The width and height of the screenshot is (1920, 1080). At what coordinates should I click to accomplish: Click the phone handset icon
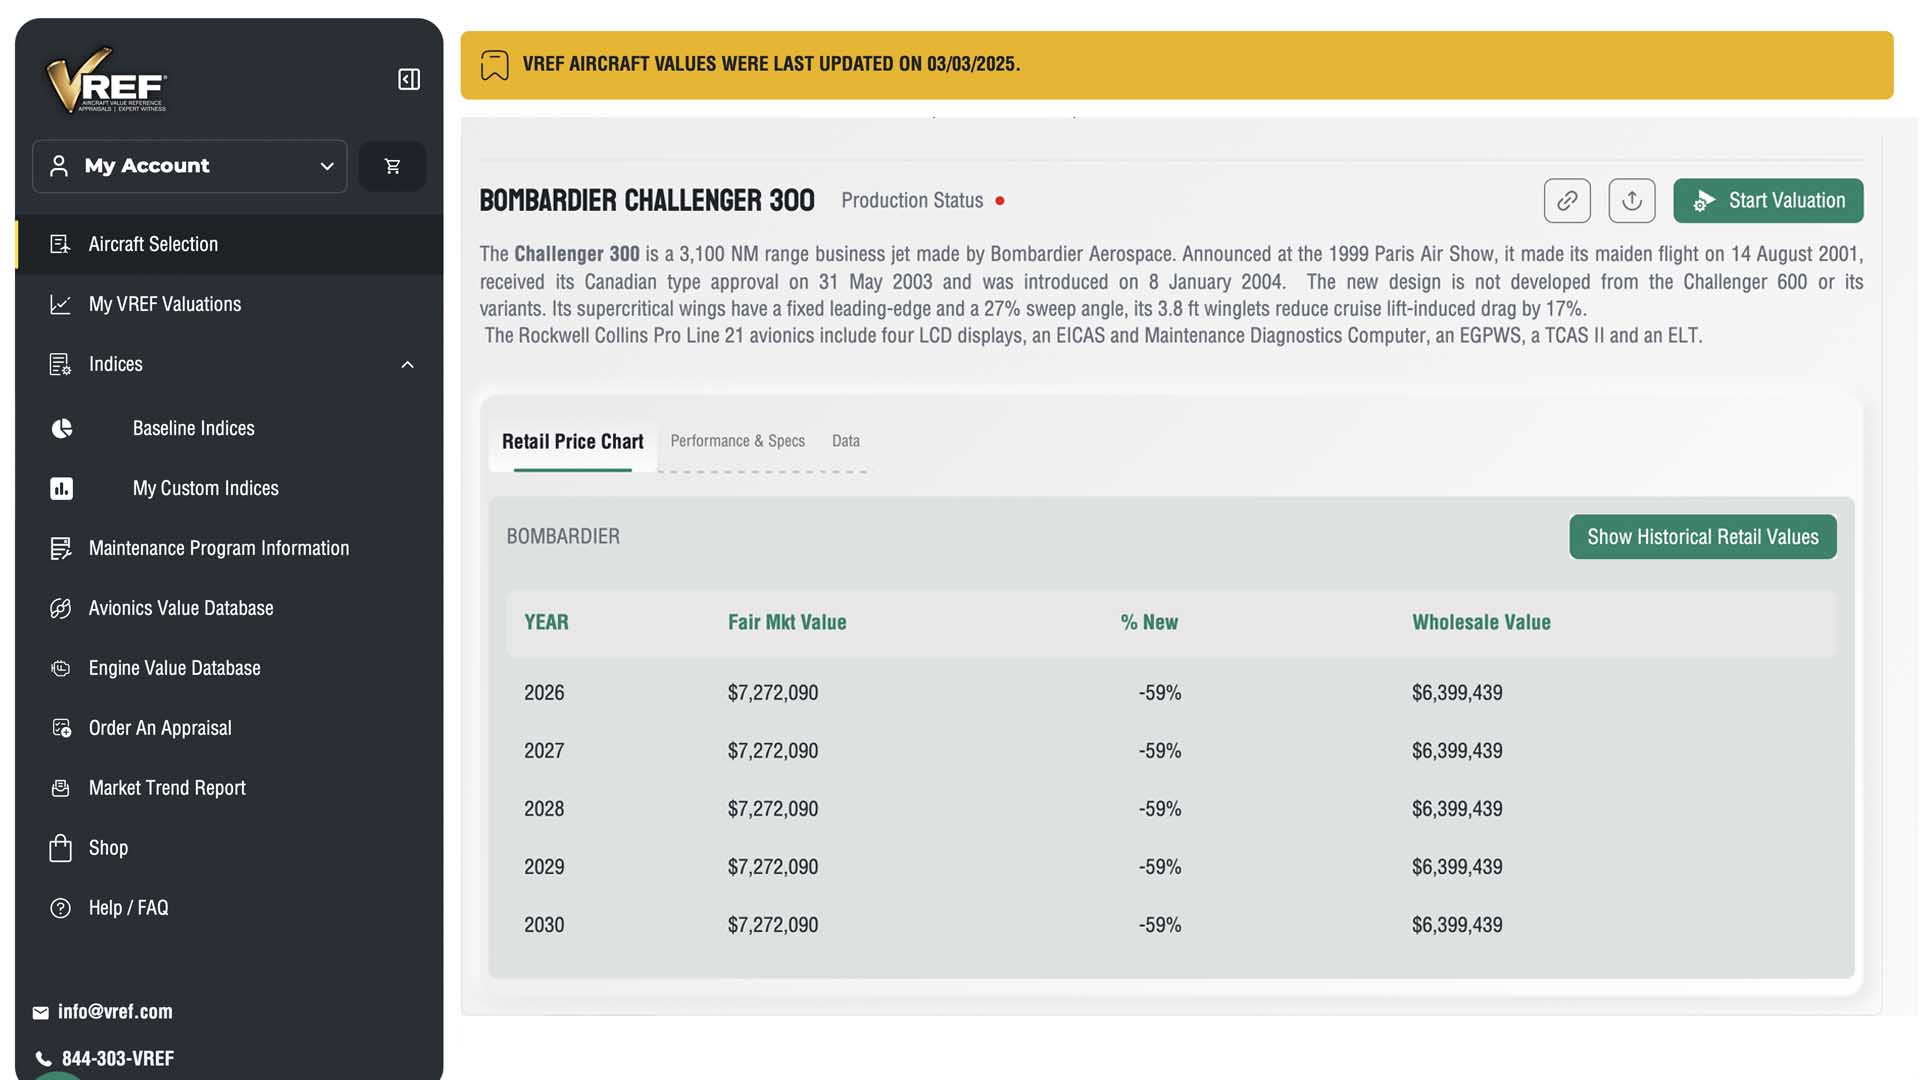click(x=43, y=1058)
